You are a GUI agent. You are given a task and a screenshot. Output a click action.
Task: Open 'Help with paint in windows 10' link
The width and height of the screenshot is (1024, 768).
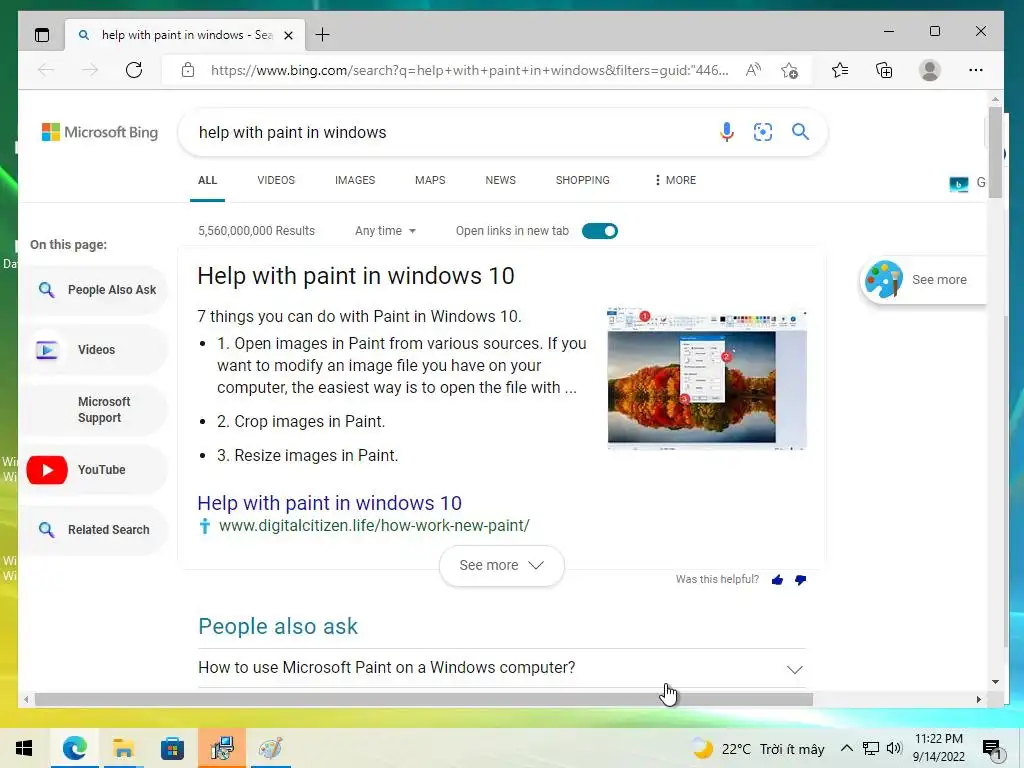coord(329,503)
